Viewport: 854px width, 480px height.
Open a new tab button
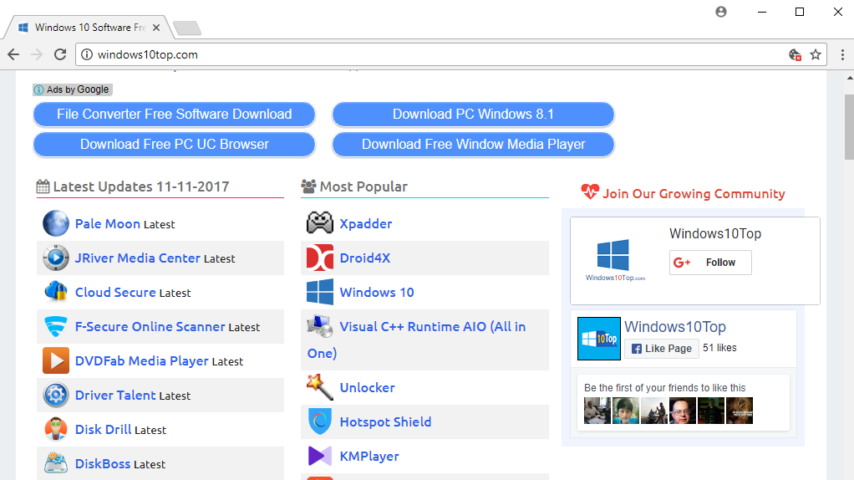click(x=187, y=28)
